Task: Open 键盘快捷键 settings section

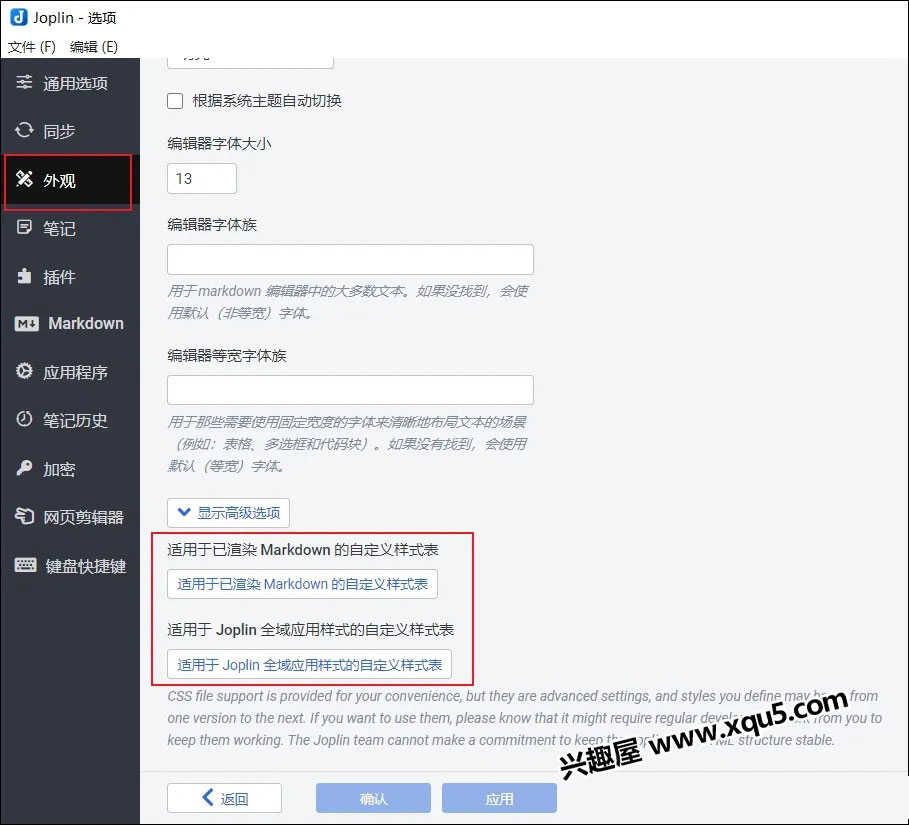Action: [x=70, y=566]
